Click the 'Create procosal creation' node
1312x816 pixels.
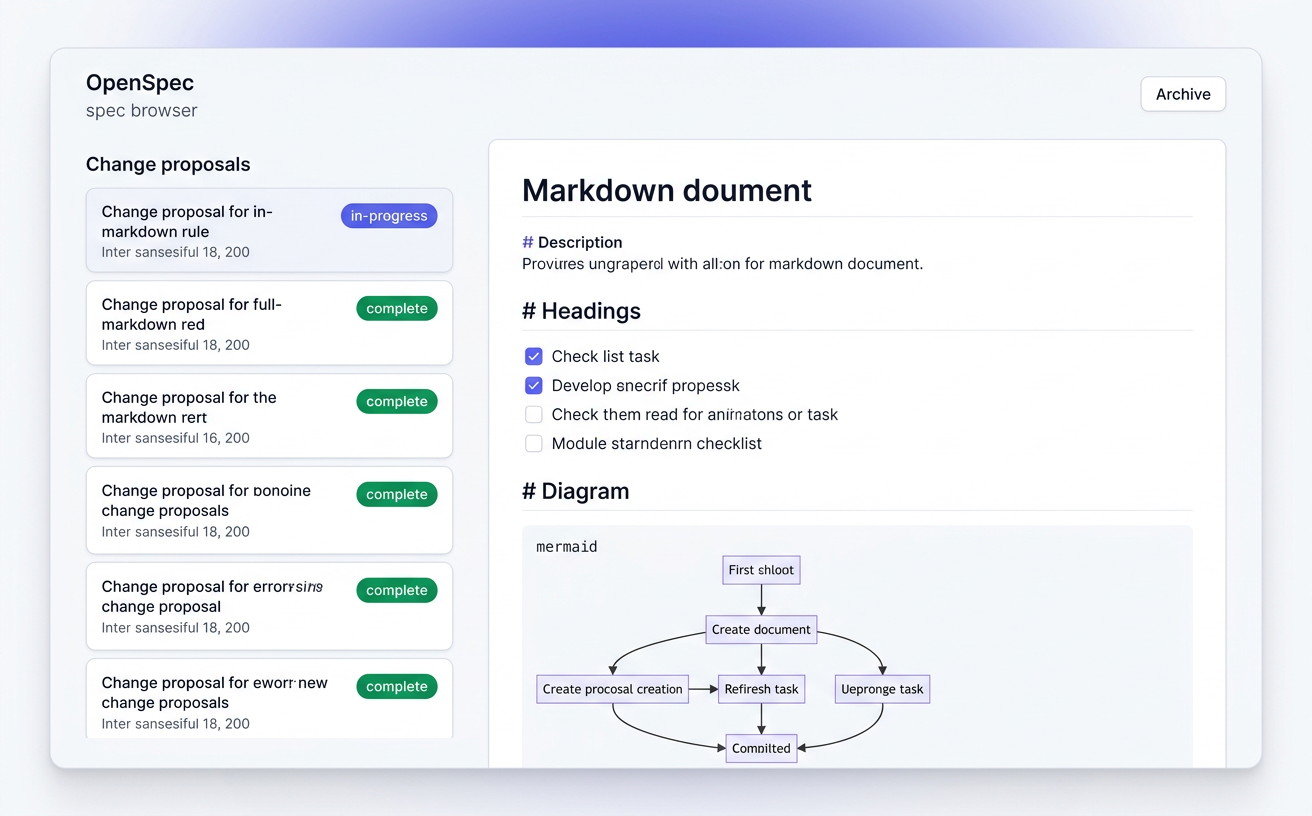(x=612, y=689)
